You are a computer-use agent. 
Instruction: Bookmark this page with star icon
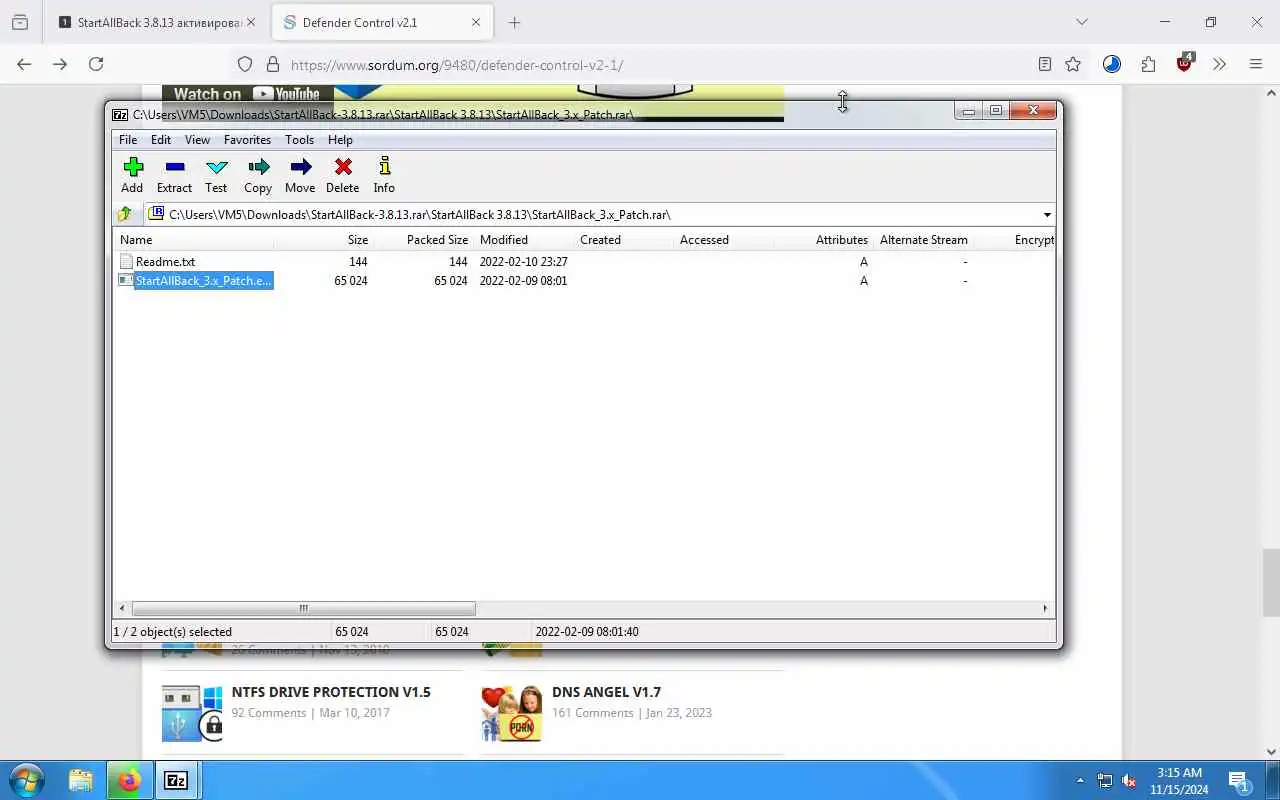1073,64
